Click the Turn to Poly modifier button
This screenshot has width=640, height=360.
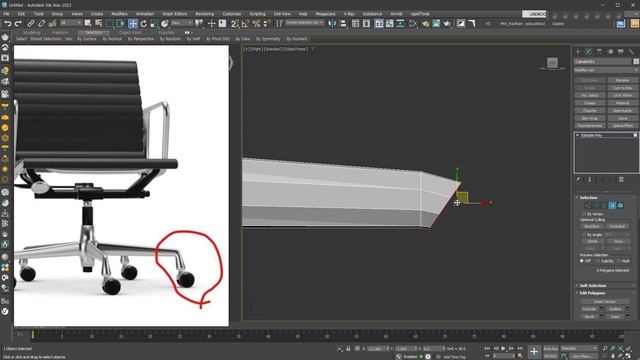tap(622, 88)
